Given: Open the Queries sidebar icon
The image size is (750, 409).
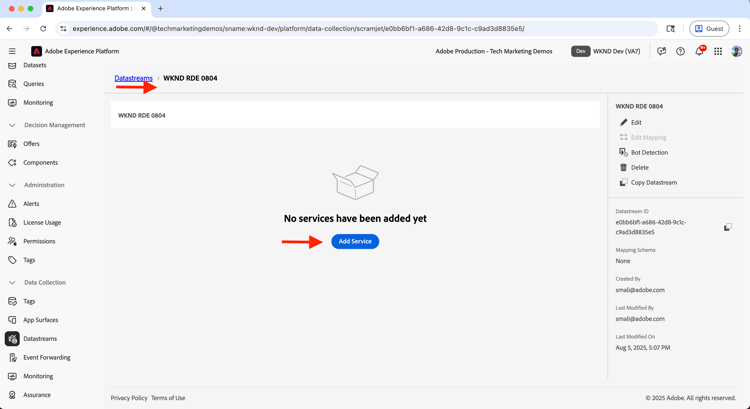Looking at the screenshot, I should click(x=12, y=84).
